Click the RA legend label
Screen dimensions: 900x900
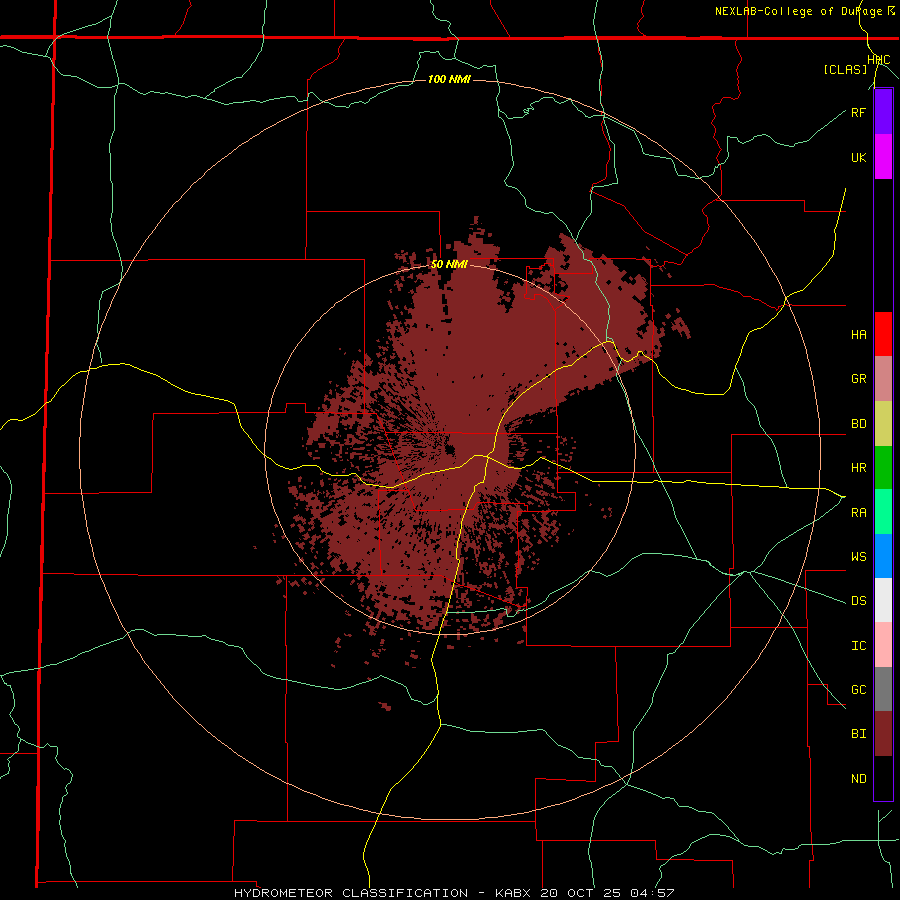coord(858,513)
